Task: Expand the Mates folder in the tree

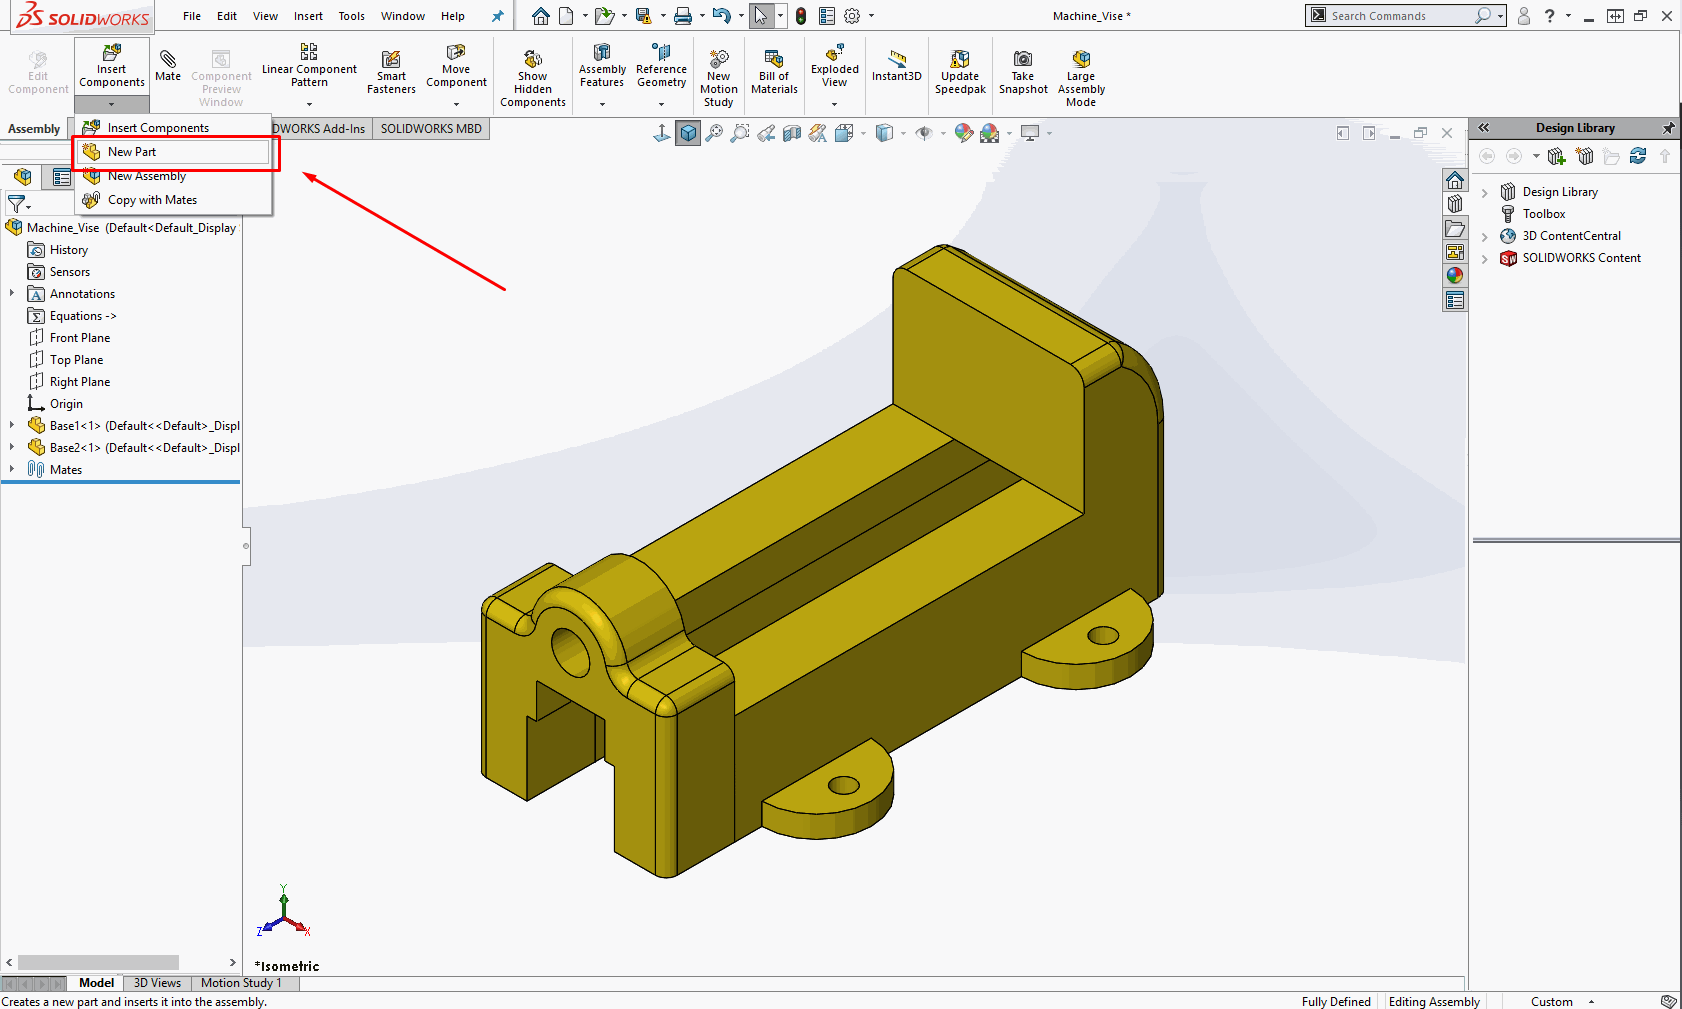Action: pos(12,470)
